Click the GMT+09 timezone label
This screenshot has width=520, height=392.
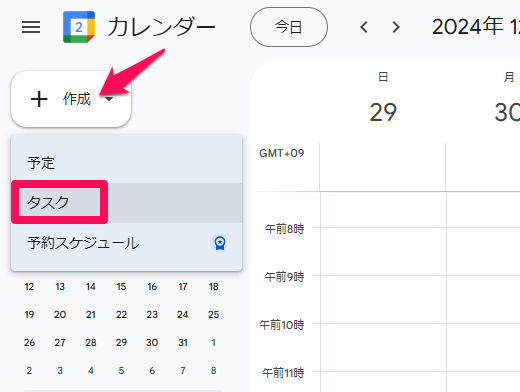282,153
